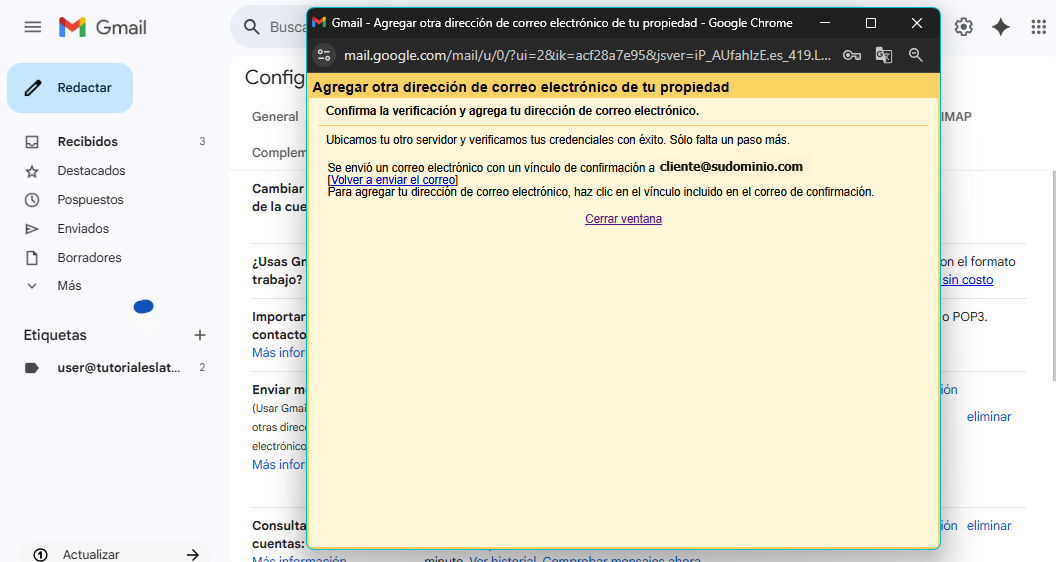The height and width of the screenshot is (562, 1056).
Task: Click the popup address bar URL
Action: click(587, 55)
